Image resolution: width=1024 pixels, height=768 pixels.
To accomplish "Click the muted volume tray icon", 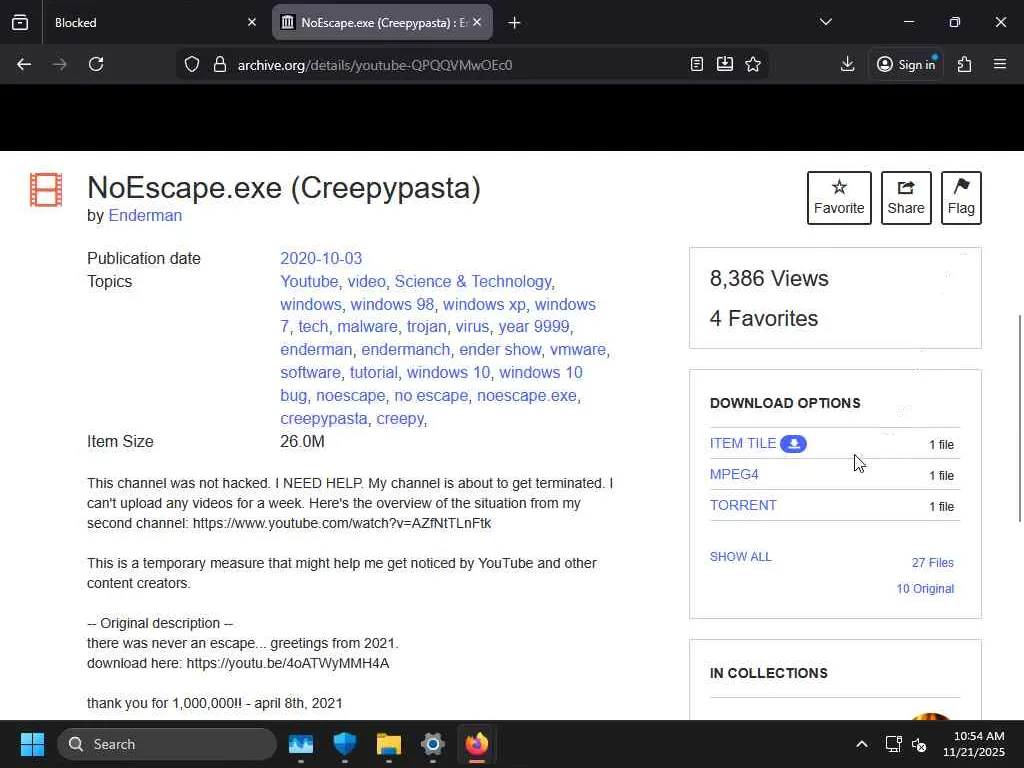I will coord(919,744).
